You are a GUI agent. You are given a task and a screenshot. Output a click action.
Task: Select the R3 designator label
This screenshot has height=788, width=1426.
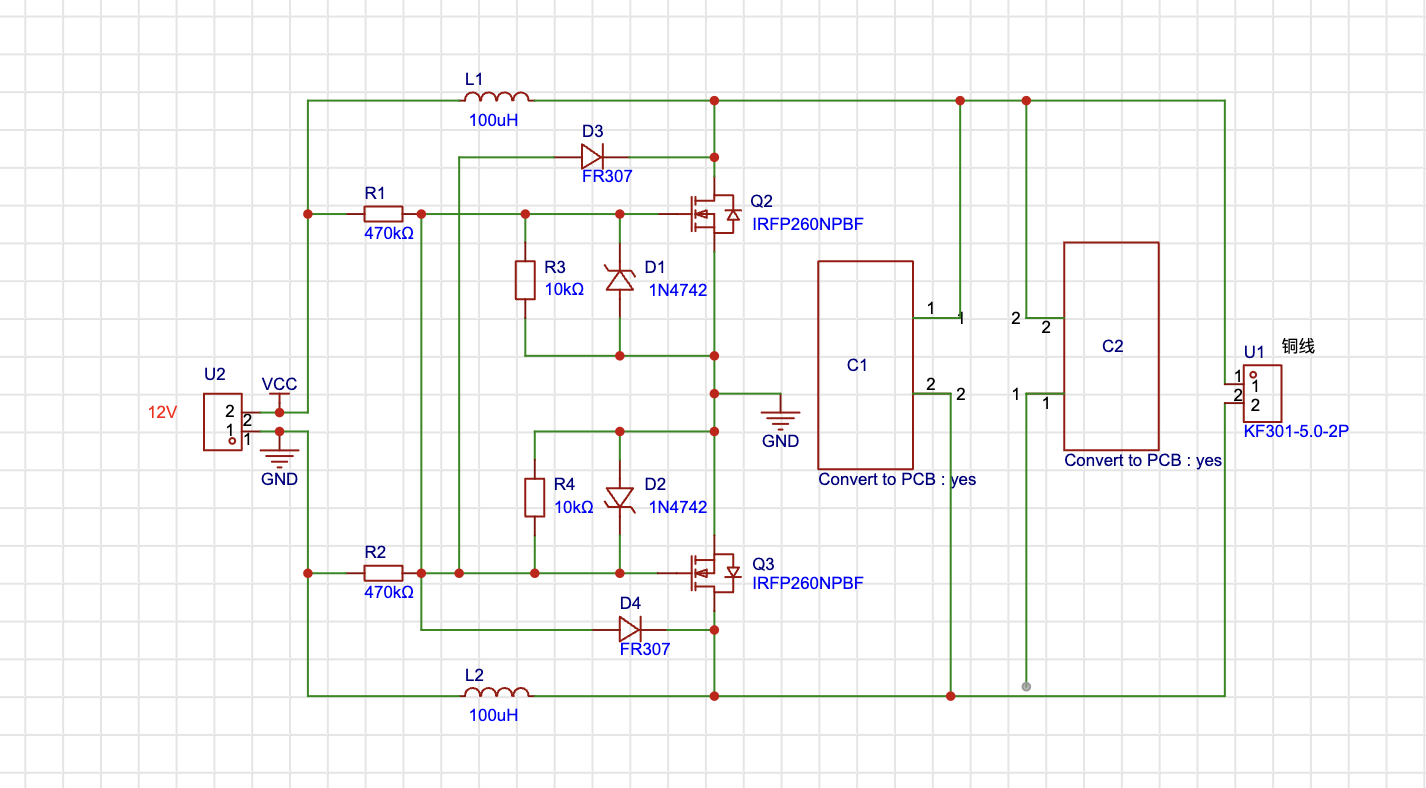(555, 267)
